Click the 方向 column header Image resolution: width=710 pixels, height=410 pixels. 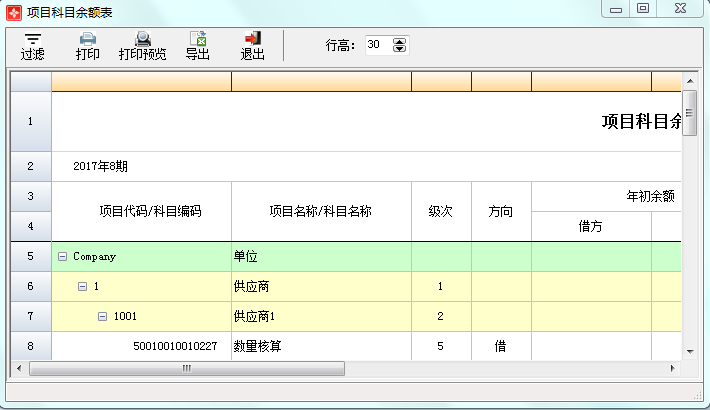(x=501, y=211)
